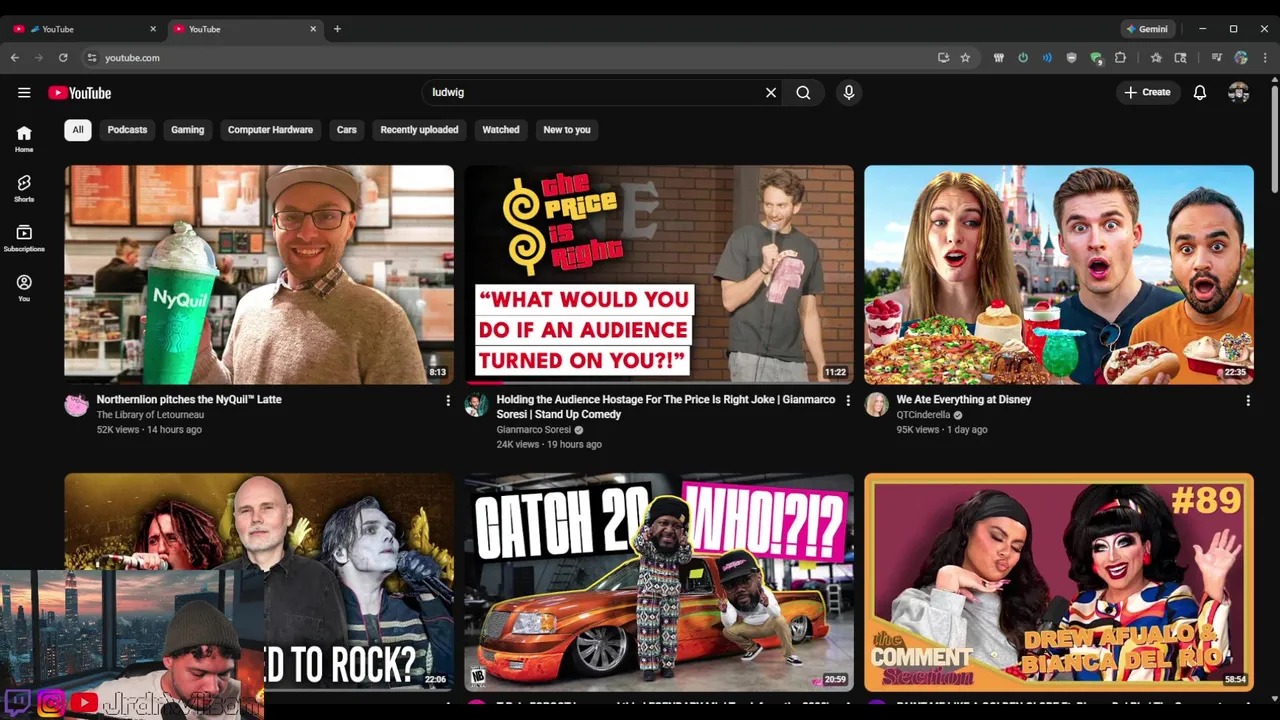Viewport: 1280px width, 720px height.
Task: Bookmark this page with the star
Action: click(965, 58)
